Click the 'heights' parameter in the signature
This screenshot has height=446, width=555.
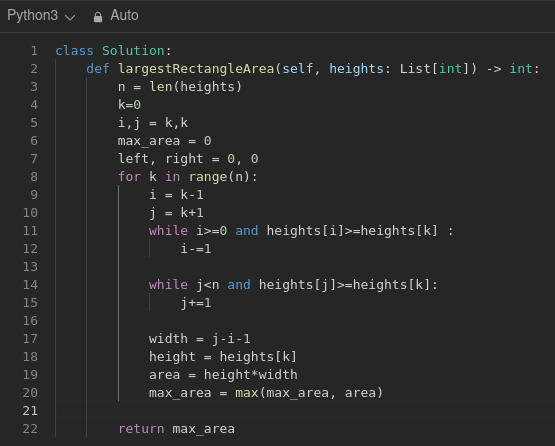(x=356, y=69)
